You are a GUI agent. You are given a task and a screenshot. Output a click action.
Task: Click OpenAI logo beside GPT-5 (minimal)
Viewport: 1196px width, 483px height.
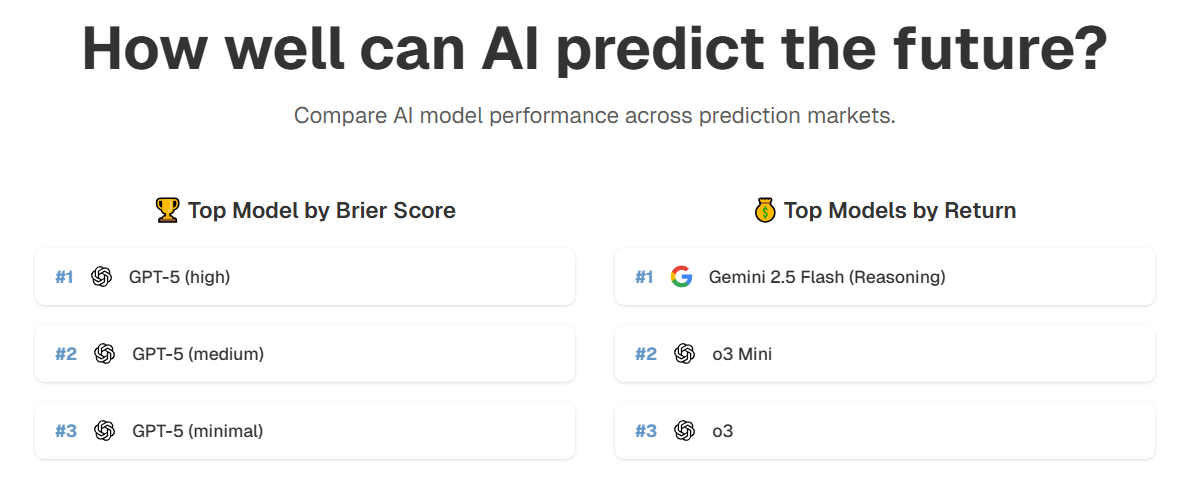(x=104, y=431)
